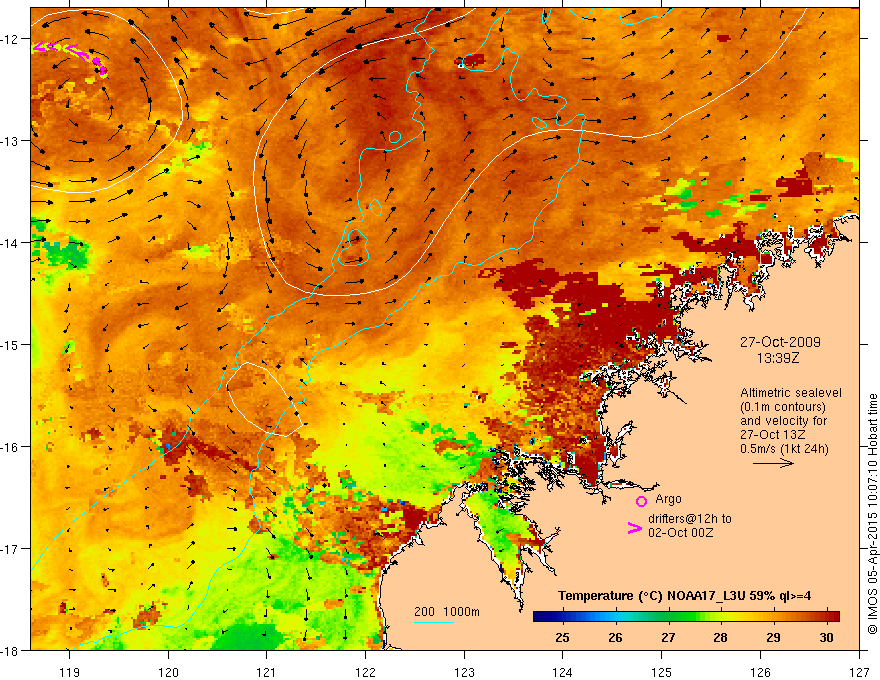Click the 'Altimetric sealevel' legend text

[791, 393]
